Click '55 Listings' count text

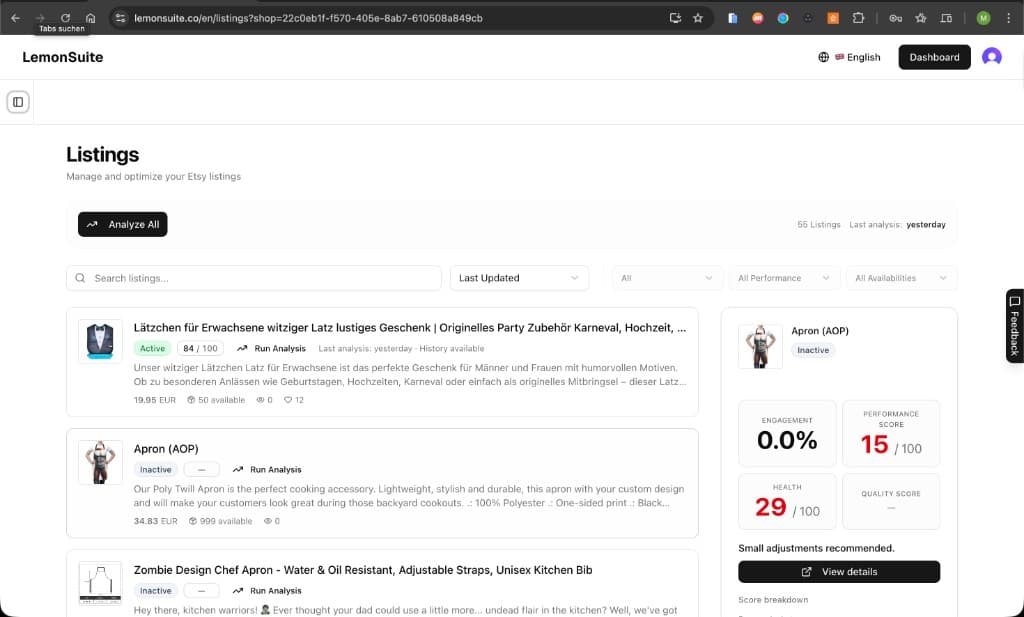point(819,225)
